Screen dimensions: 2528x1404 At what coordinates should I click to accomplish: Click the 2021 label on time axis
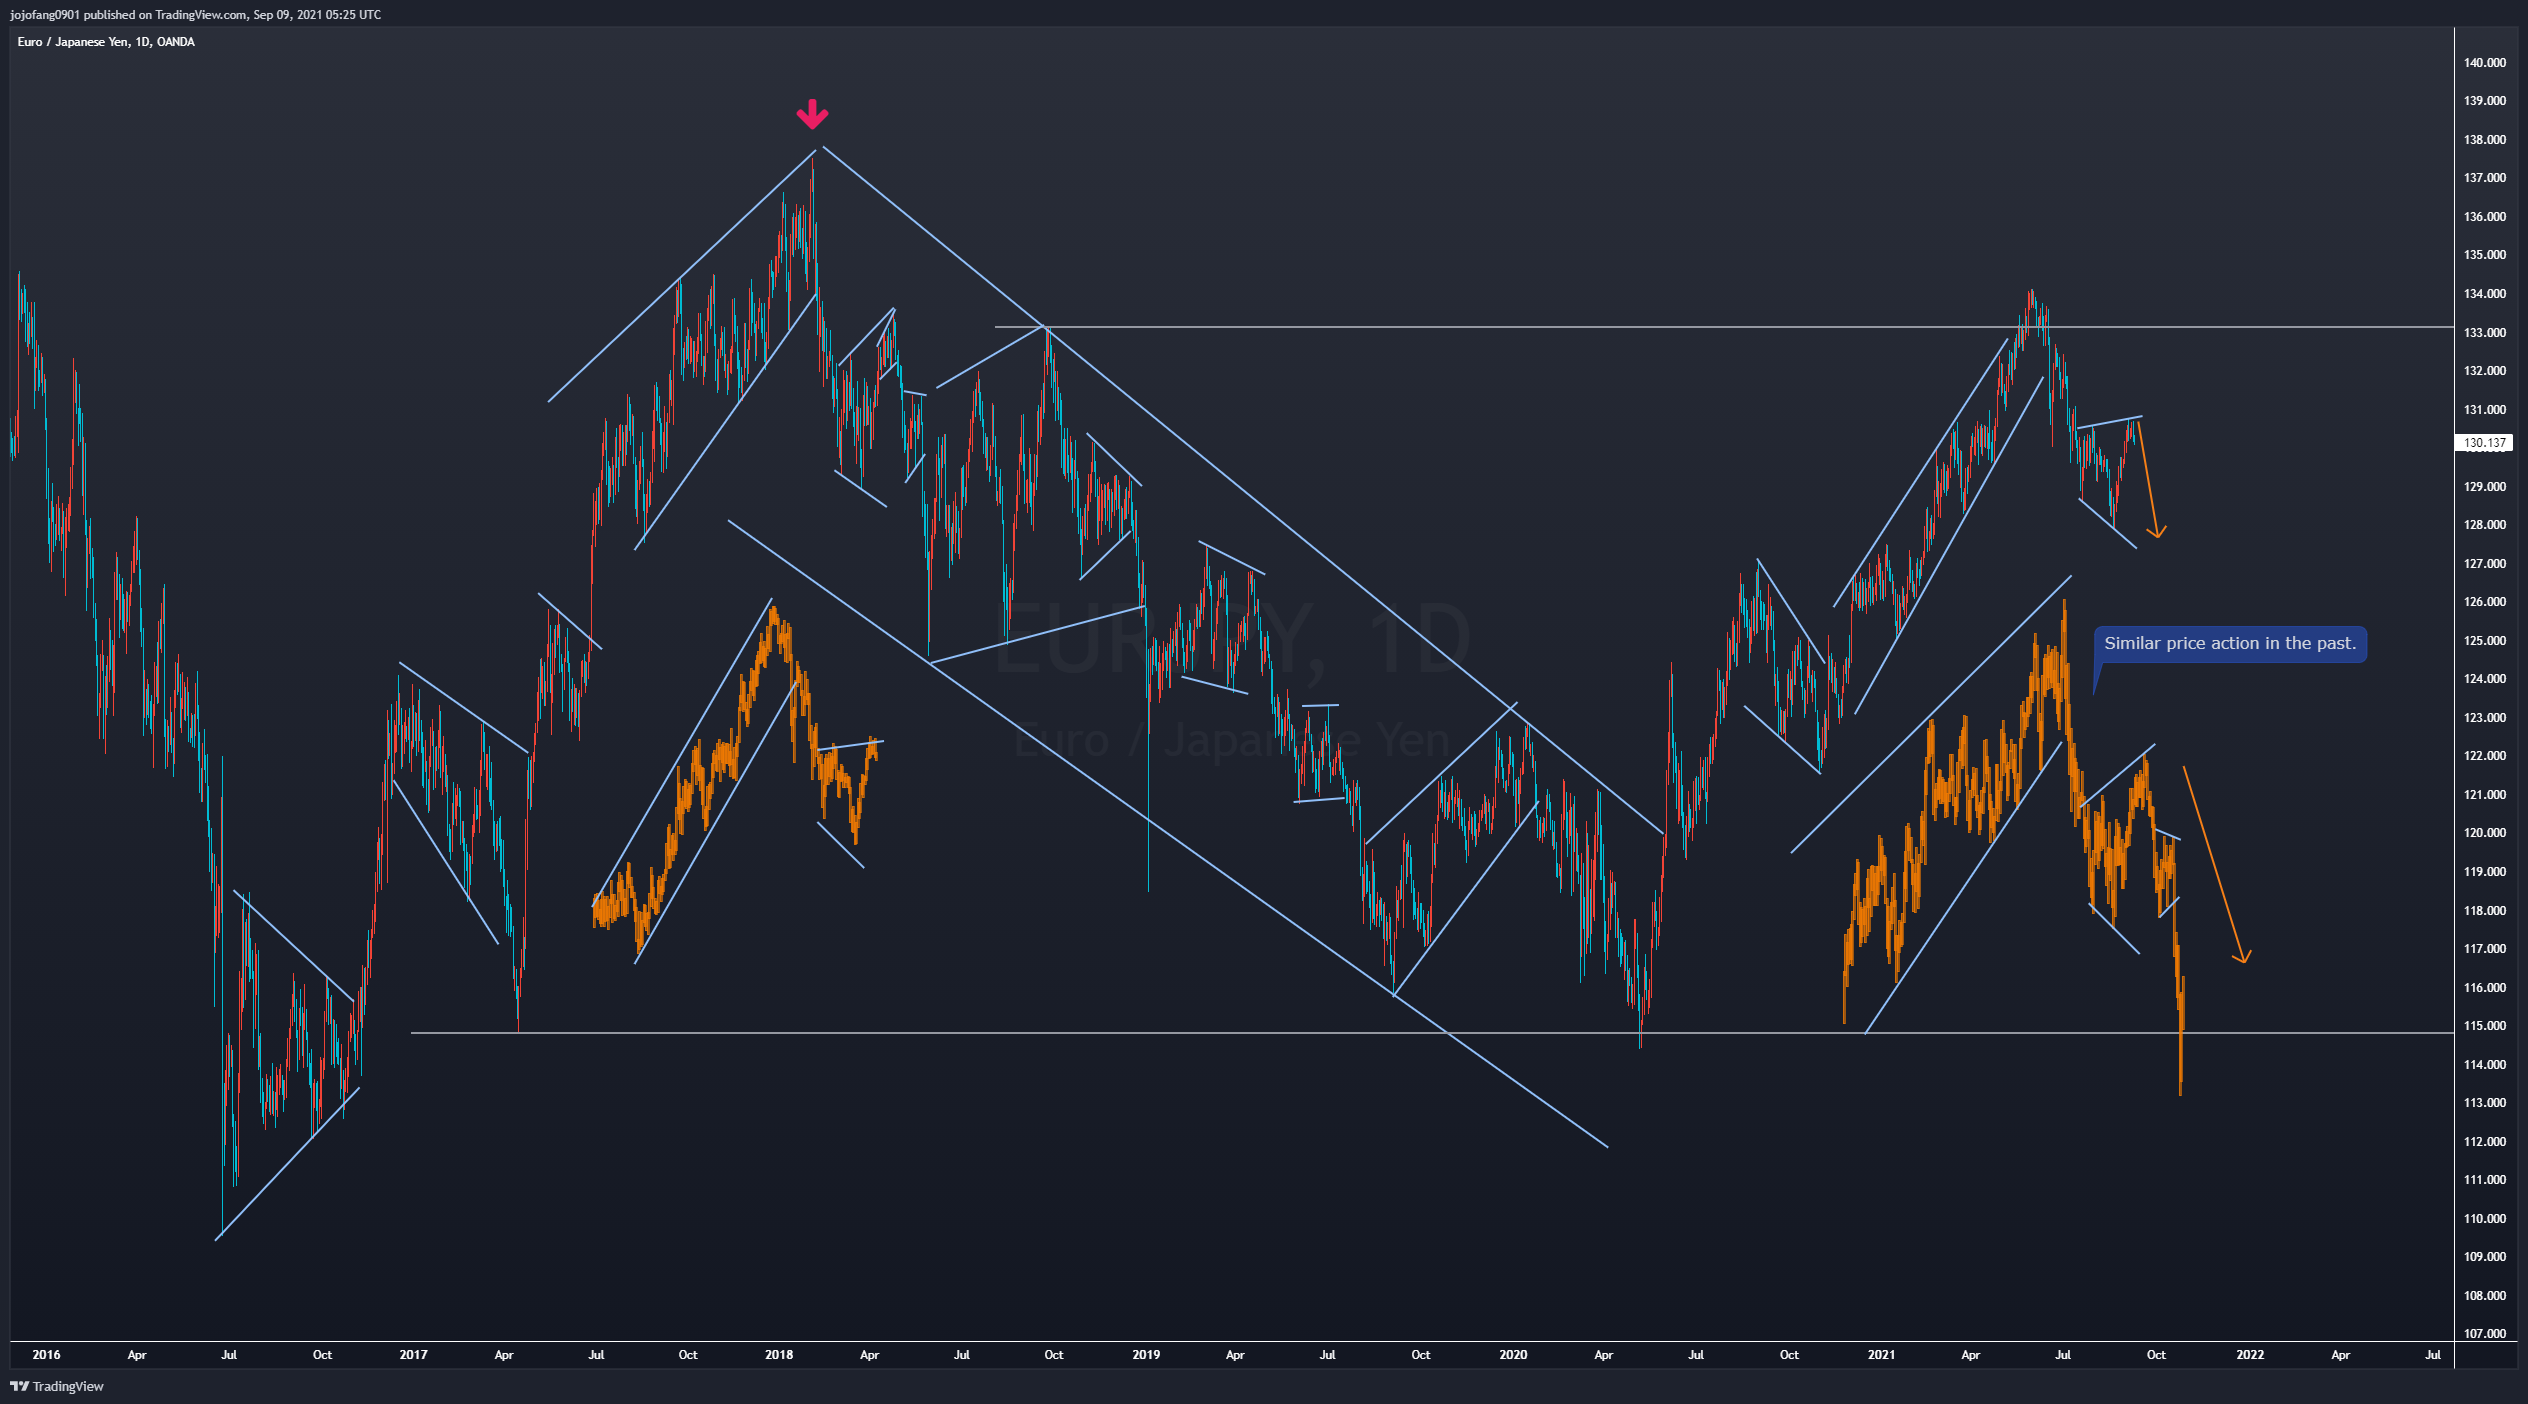(x=1881, y=1355)
